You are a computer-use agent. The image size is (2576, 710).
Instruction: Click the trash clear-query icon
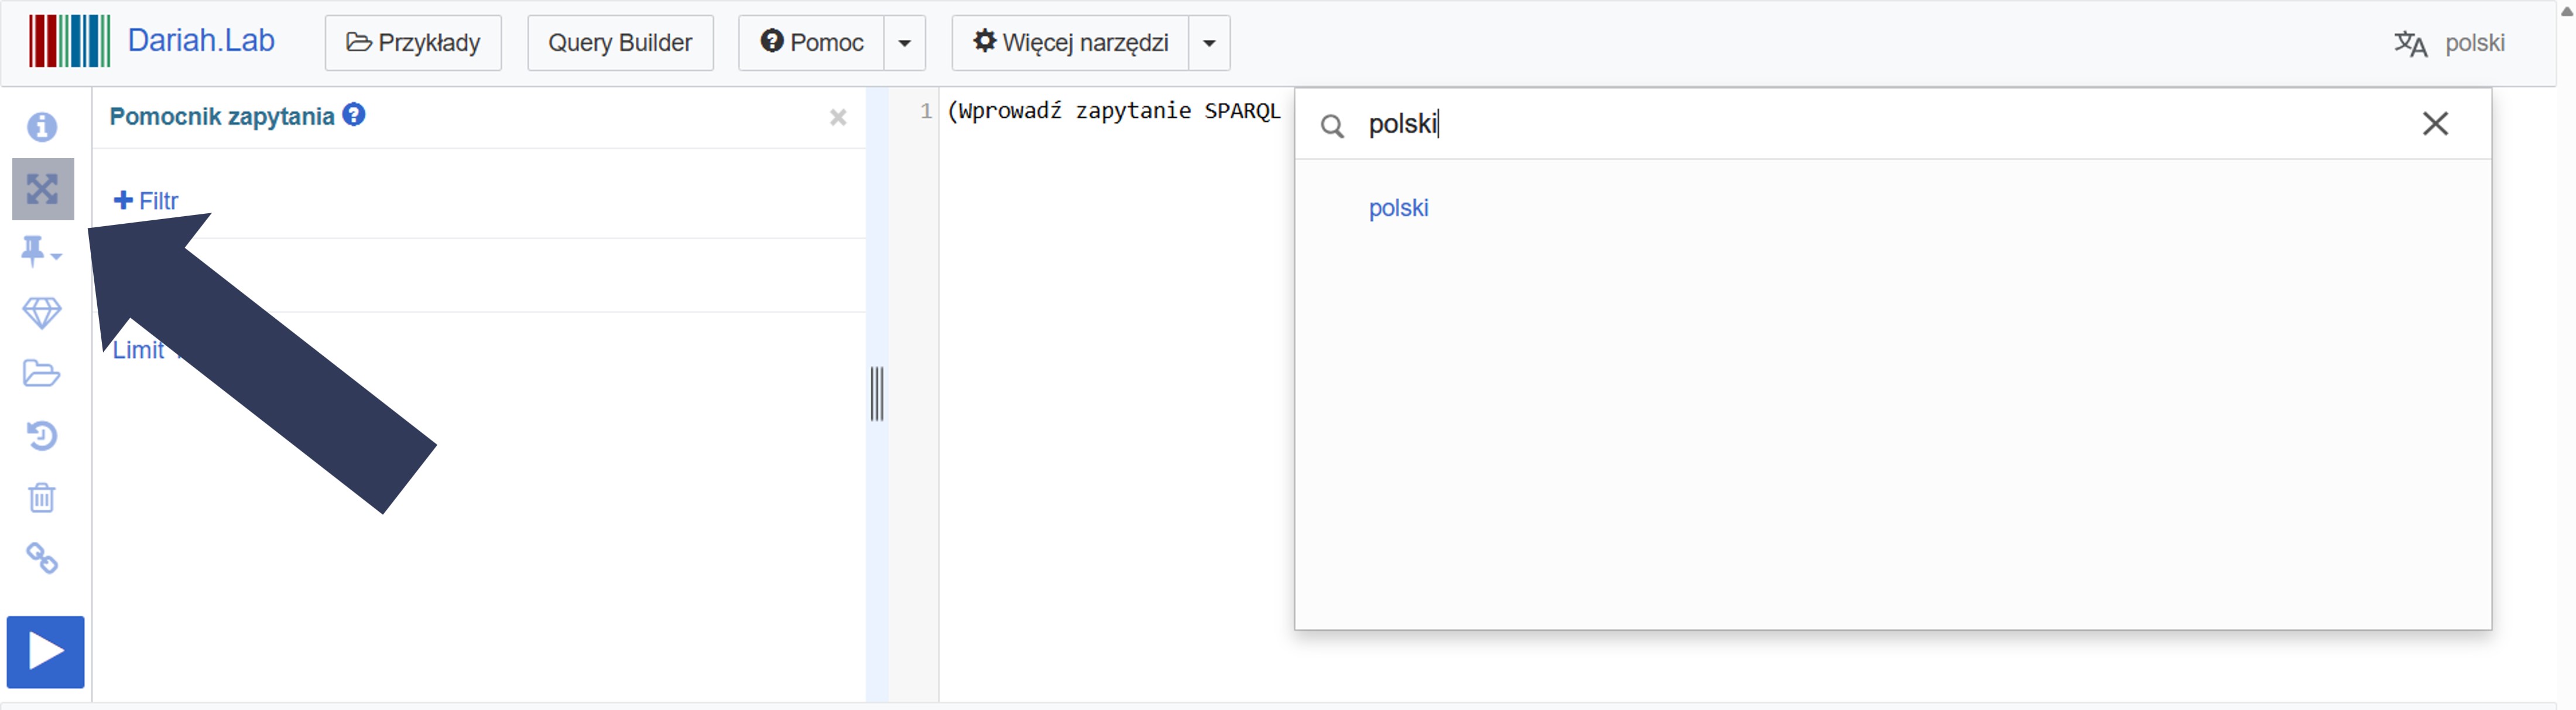click(42, 497)
